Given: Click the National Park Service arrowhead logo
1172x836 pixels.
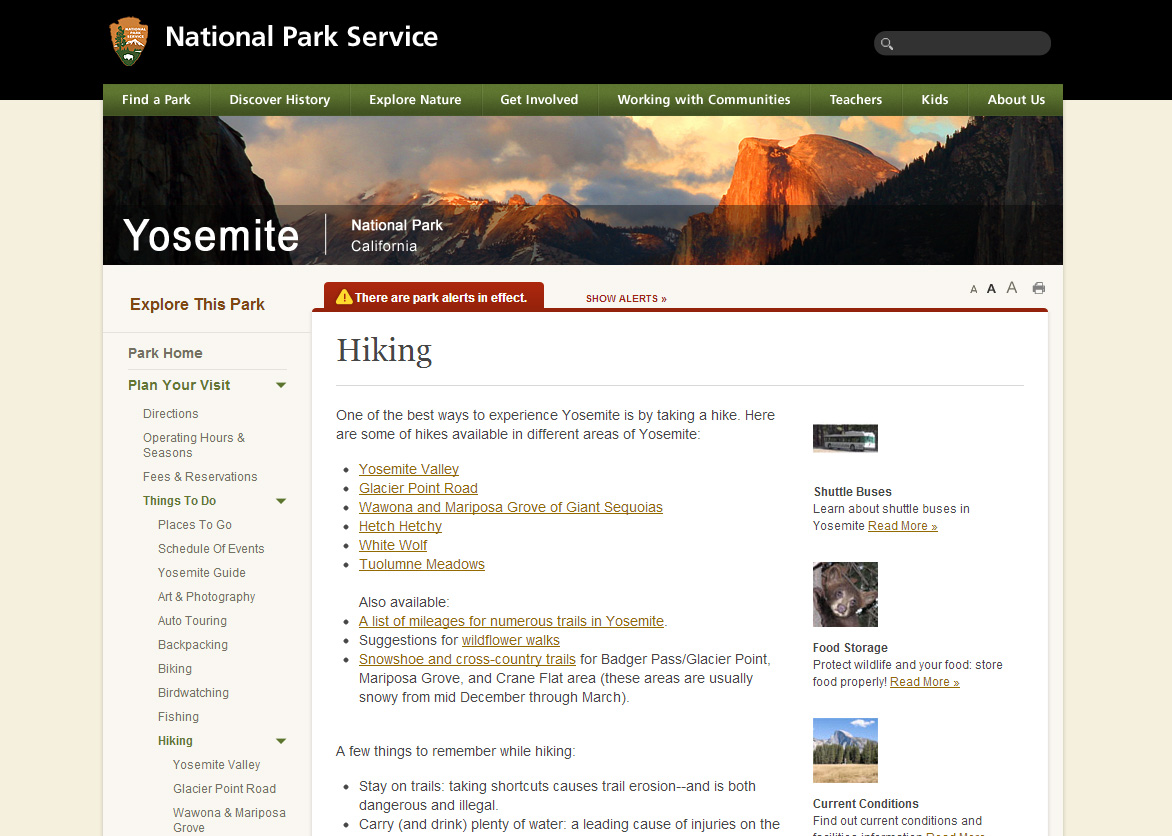Looking at the screenshot, I should tap(128, 41).
